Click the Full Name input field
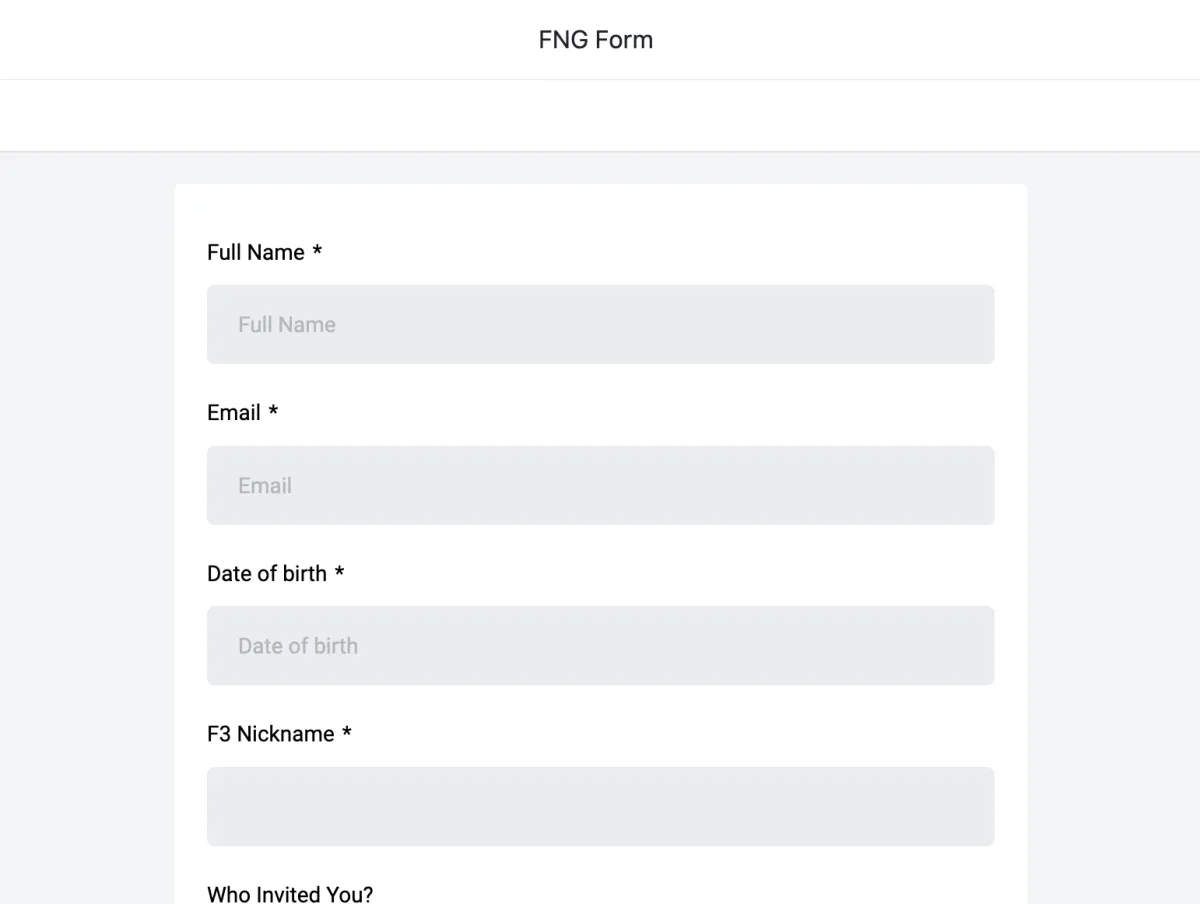The image size is (1200, 904). (600, 324)
